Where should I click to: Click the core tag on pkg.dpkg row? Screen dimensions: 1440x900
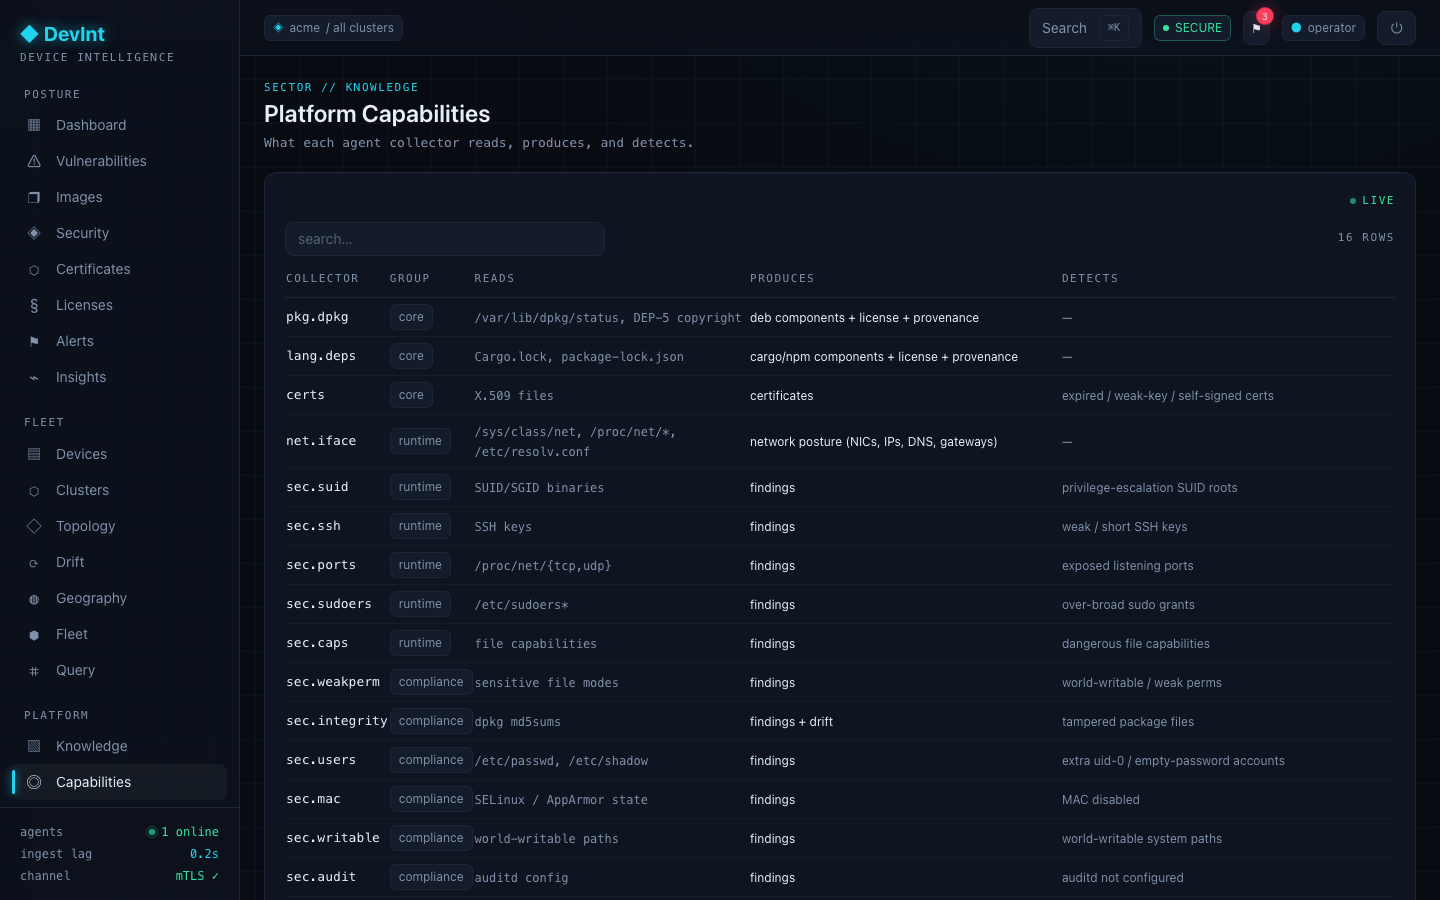[x=411, y=317]
